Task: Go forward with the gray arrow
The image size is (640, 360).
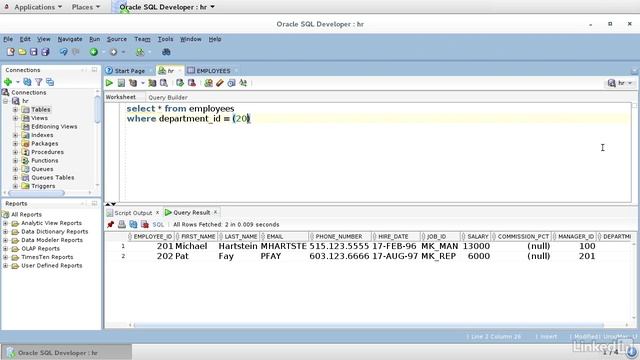Action: coord(113,52)
